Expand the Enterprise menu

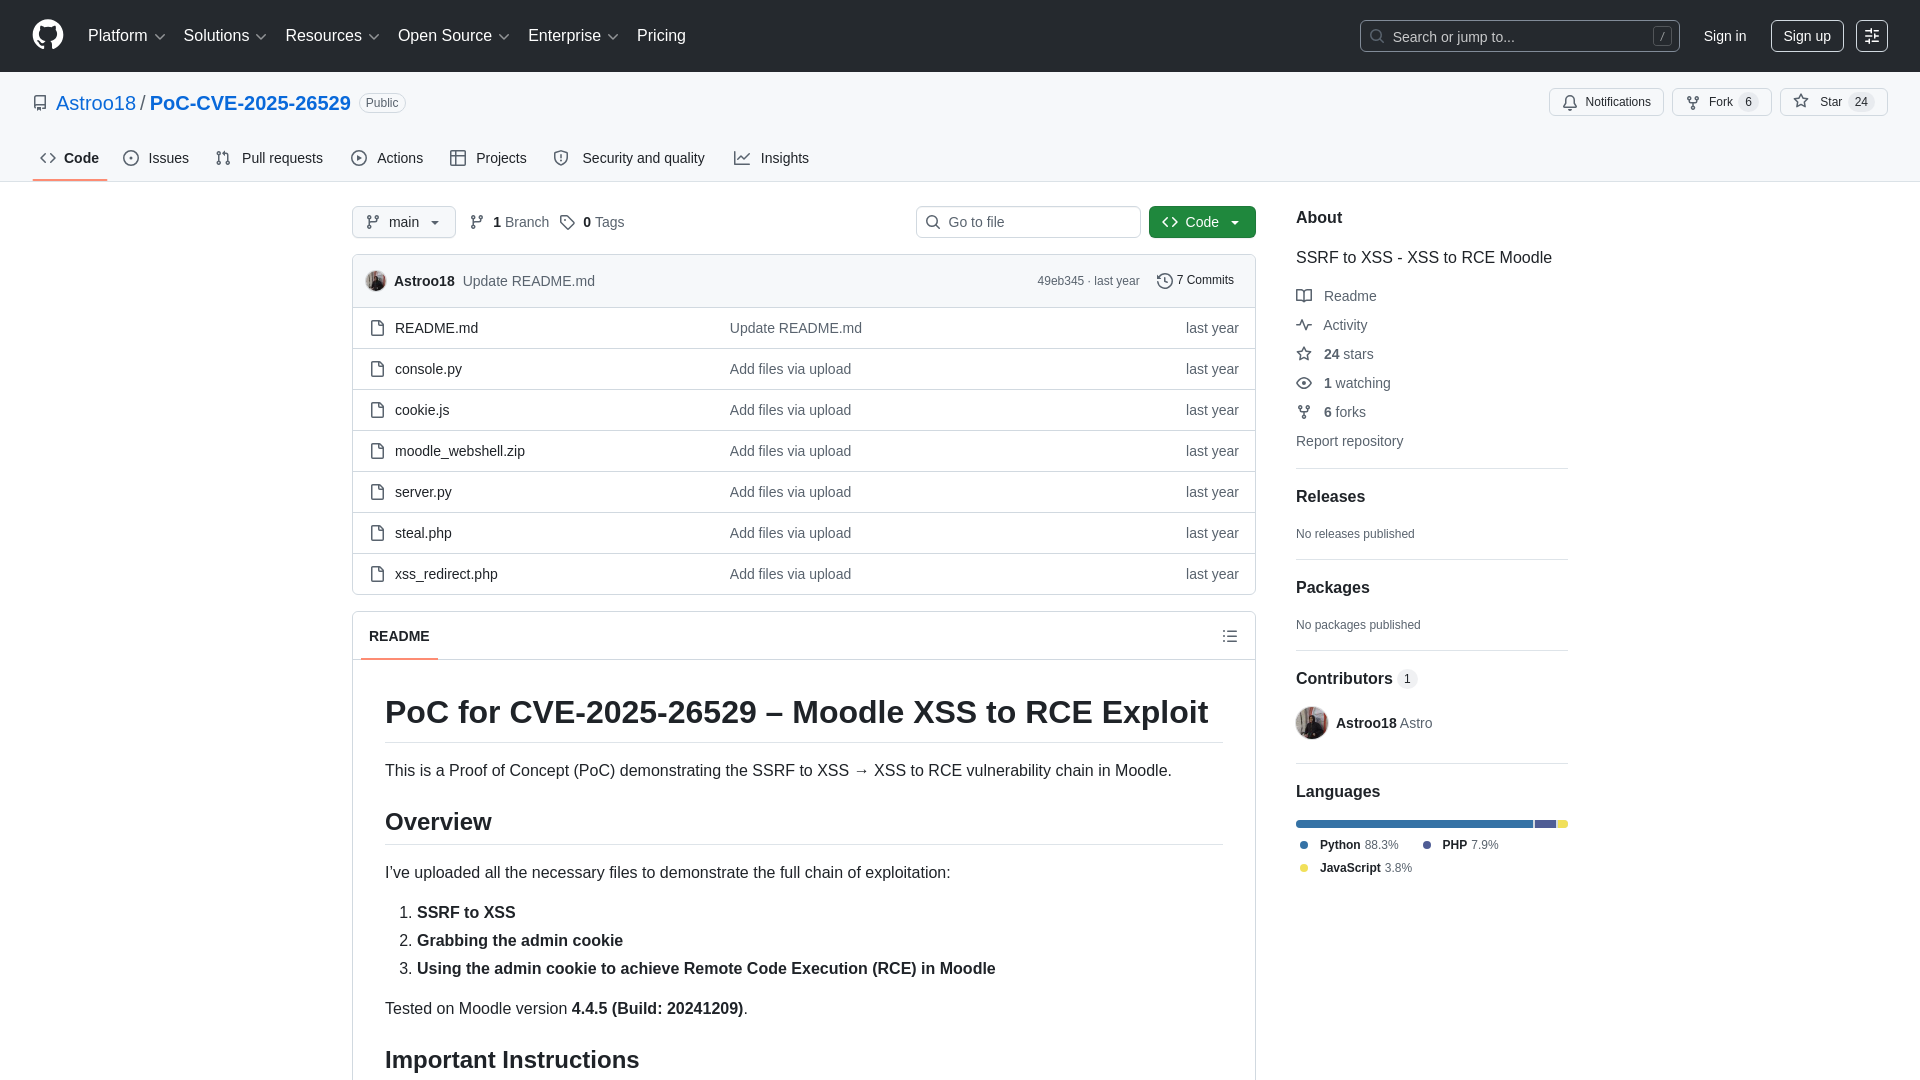pyautogui.click(x=573, y=36)
